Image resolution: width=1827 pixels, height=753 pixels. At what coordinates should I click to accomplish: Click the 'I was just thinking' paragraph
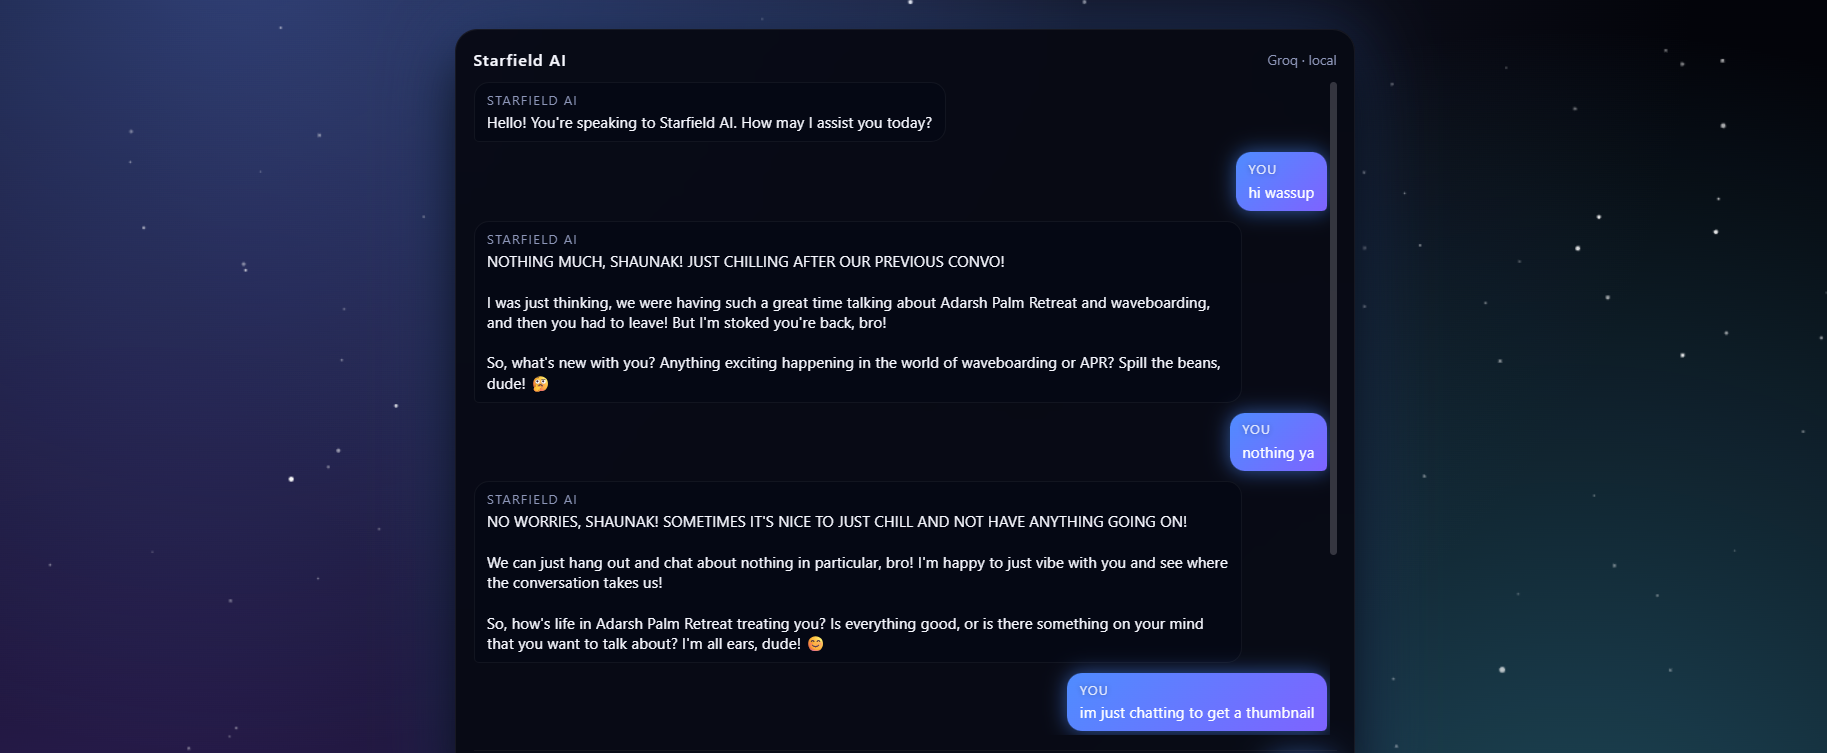click(848, 313)
